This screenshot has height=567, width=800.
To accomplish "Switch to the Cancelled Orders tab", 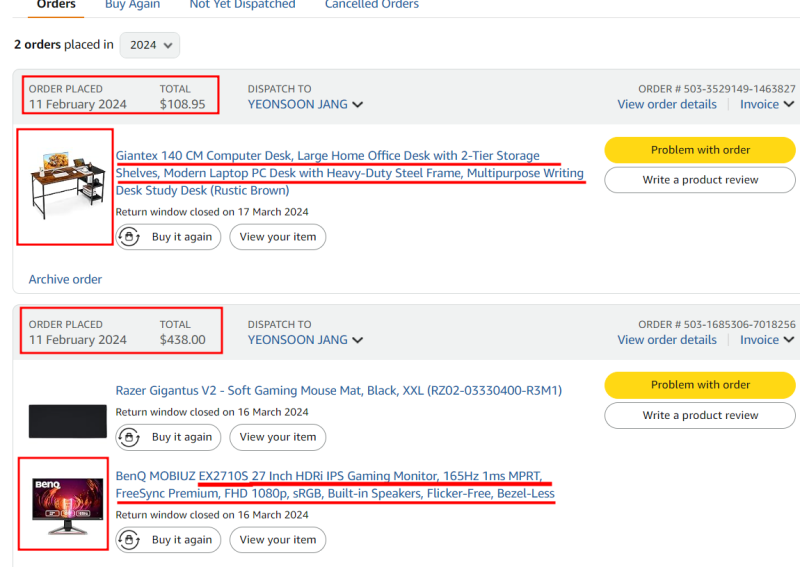I will 372,5.
